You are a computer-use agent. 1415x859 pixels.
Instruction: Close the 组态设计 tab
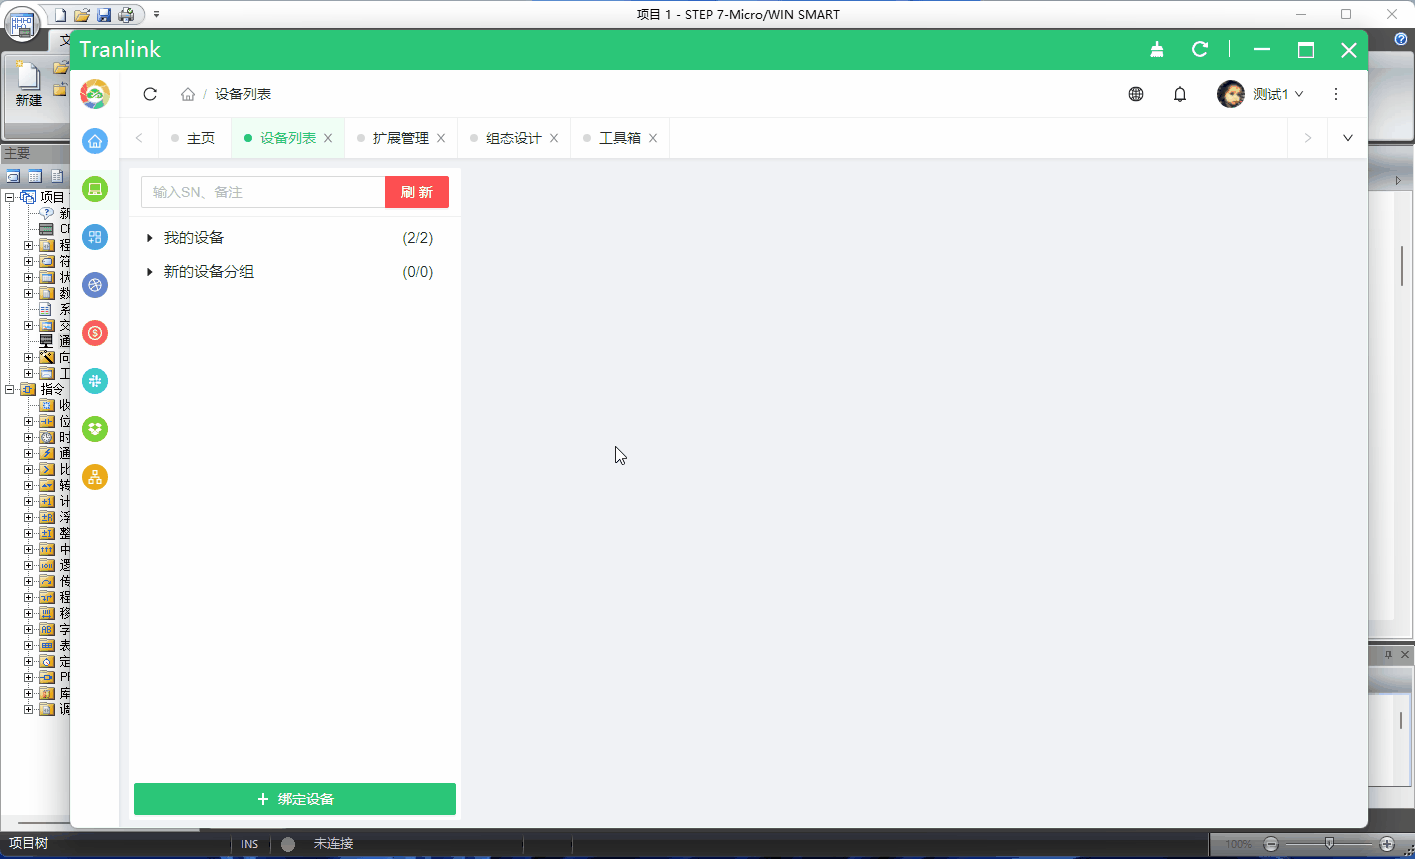(554, 138)
